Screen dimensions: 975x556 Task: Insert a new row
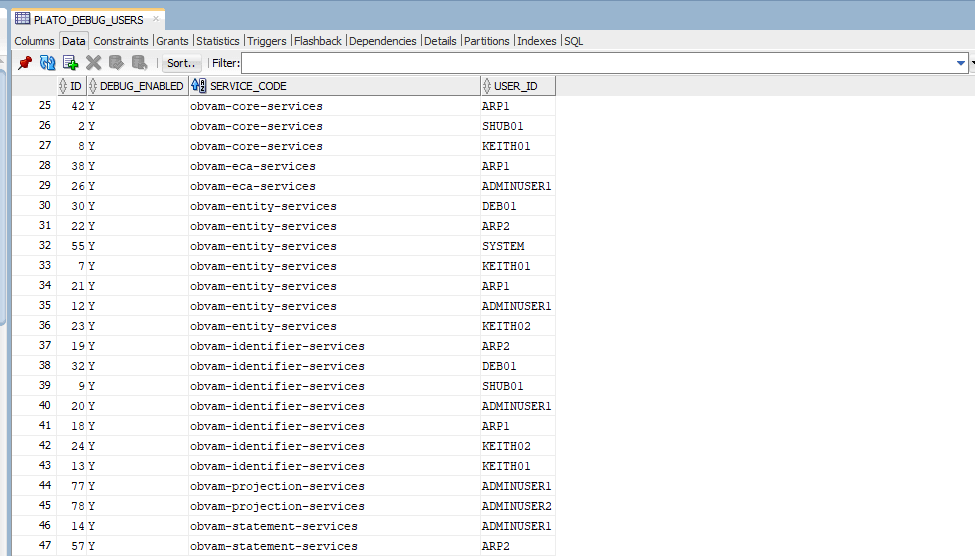70,63
